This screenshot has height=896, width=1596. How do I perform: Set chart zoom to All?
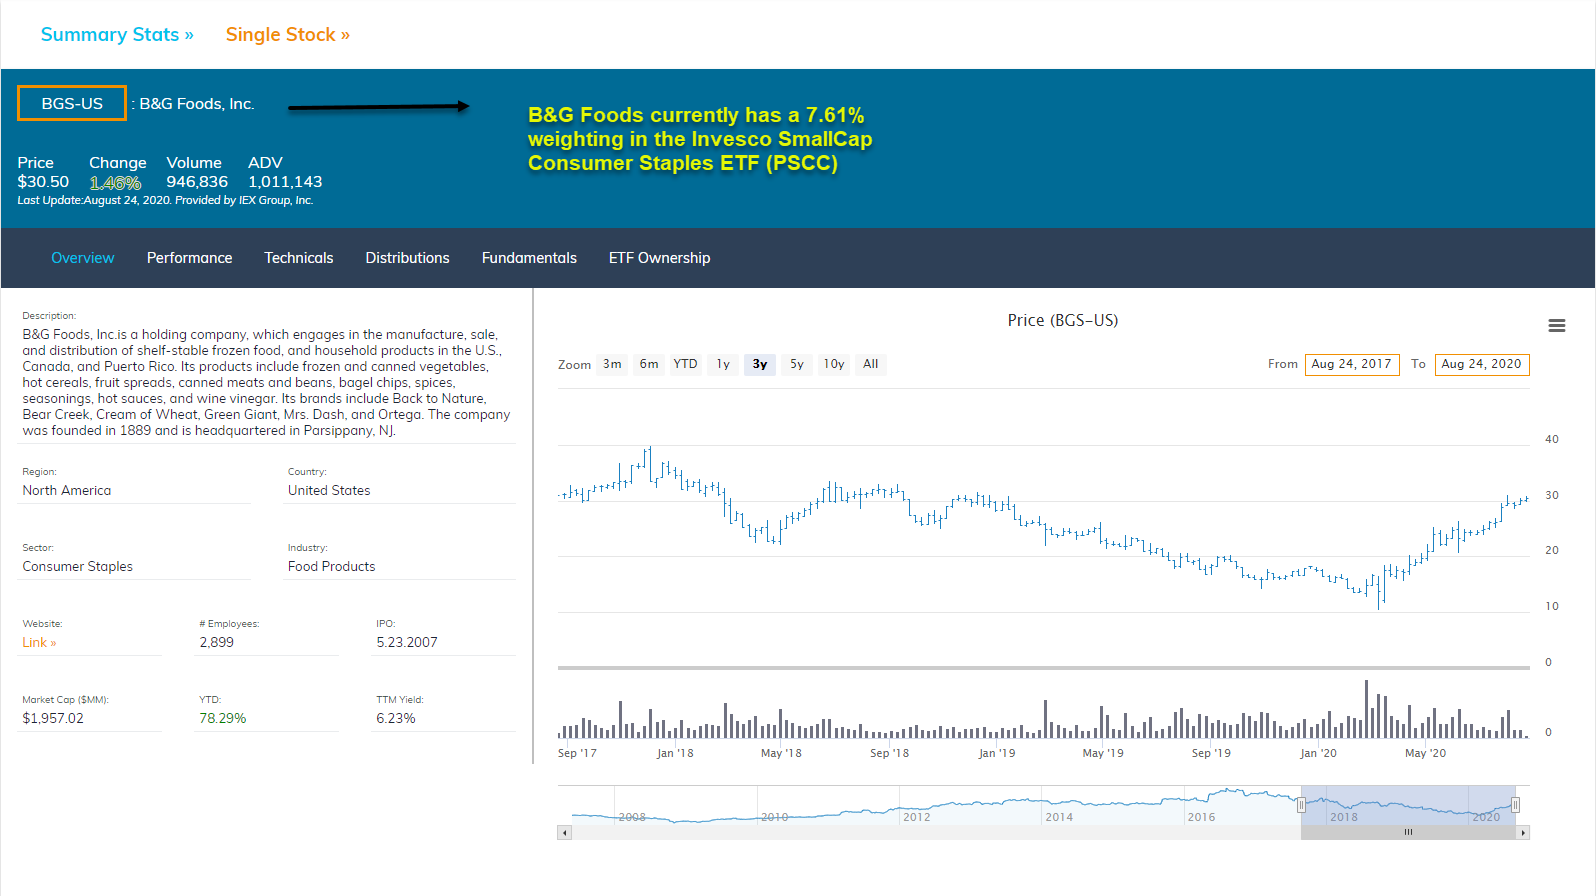[x=871, y=364]
